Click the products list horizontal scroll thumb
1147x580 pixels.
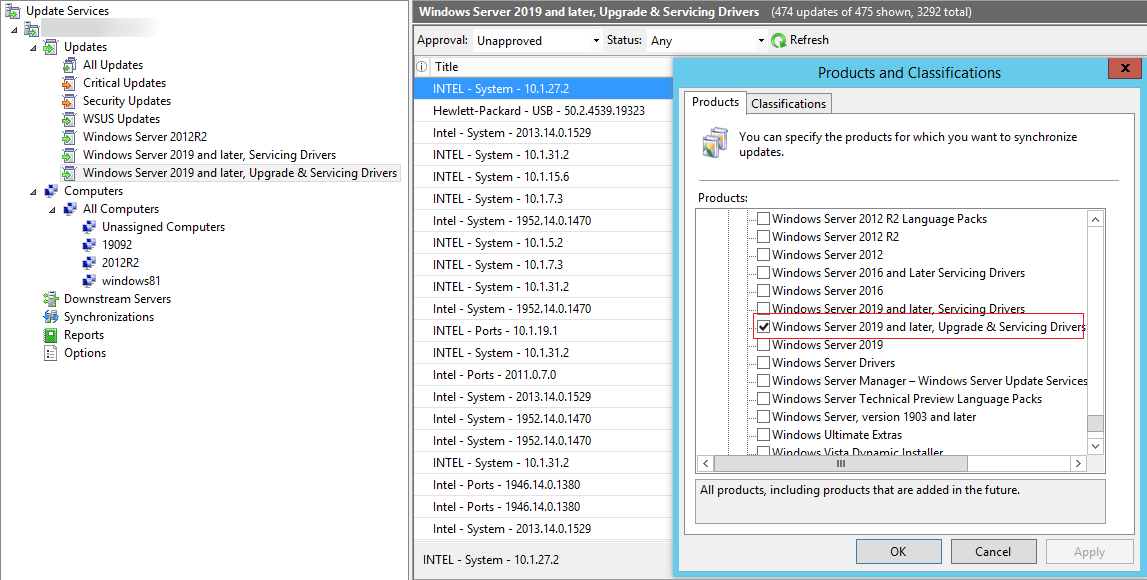[841, 464]
